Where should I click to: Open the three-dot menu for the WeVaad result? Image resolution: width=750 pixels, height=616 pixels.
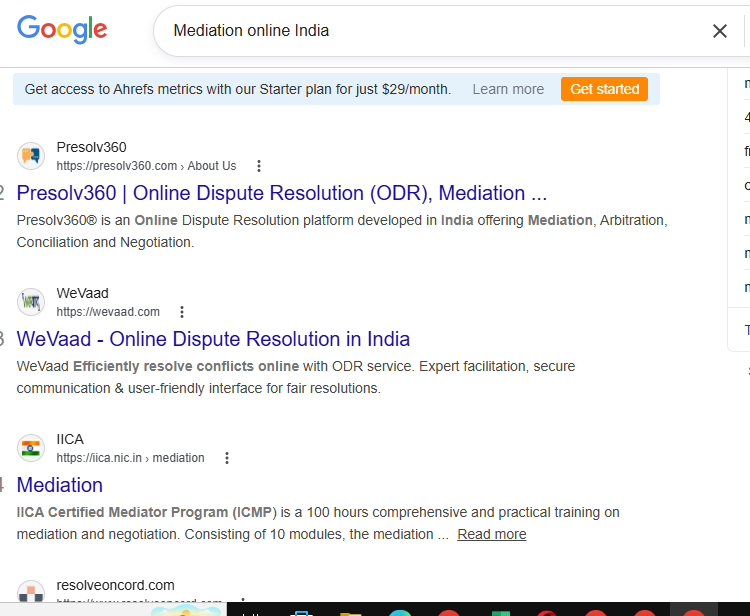click(x=182, y=312)
